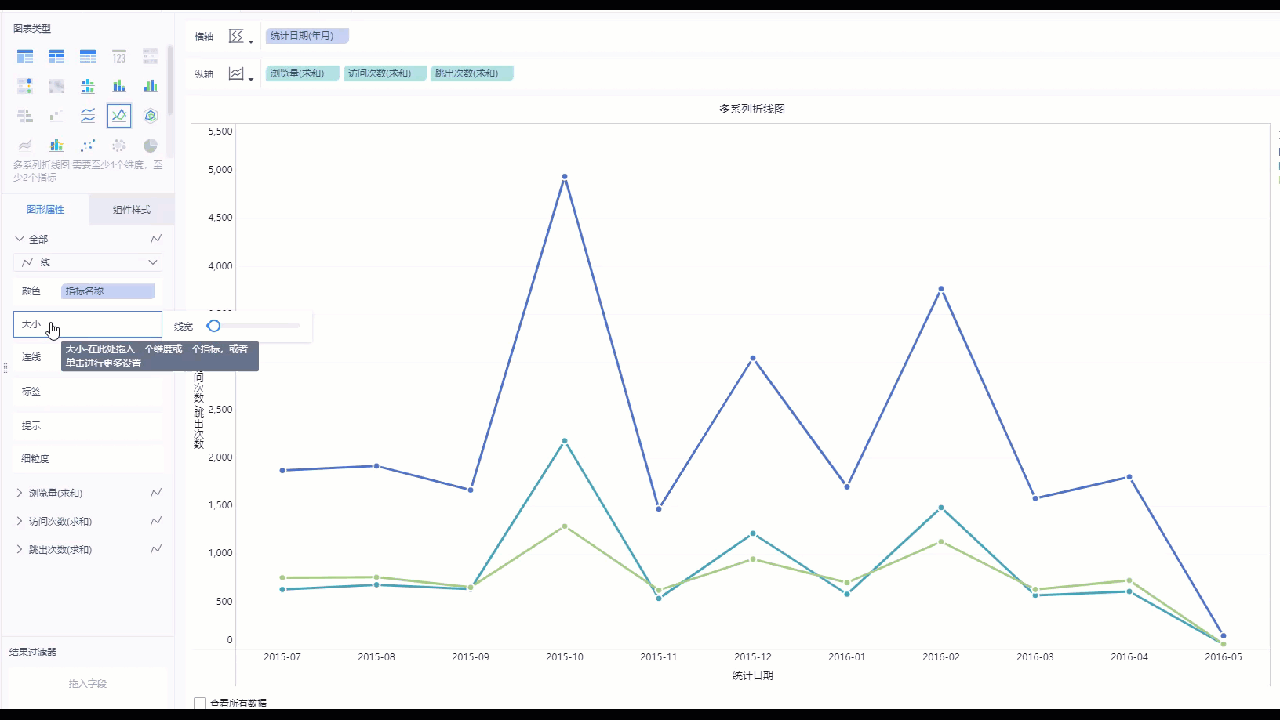
Task: Select the multi-series line chart icon
Action: (119, 116)
